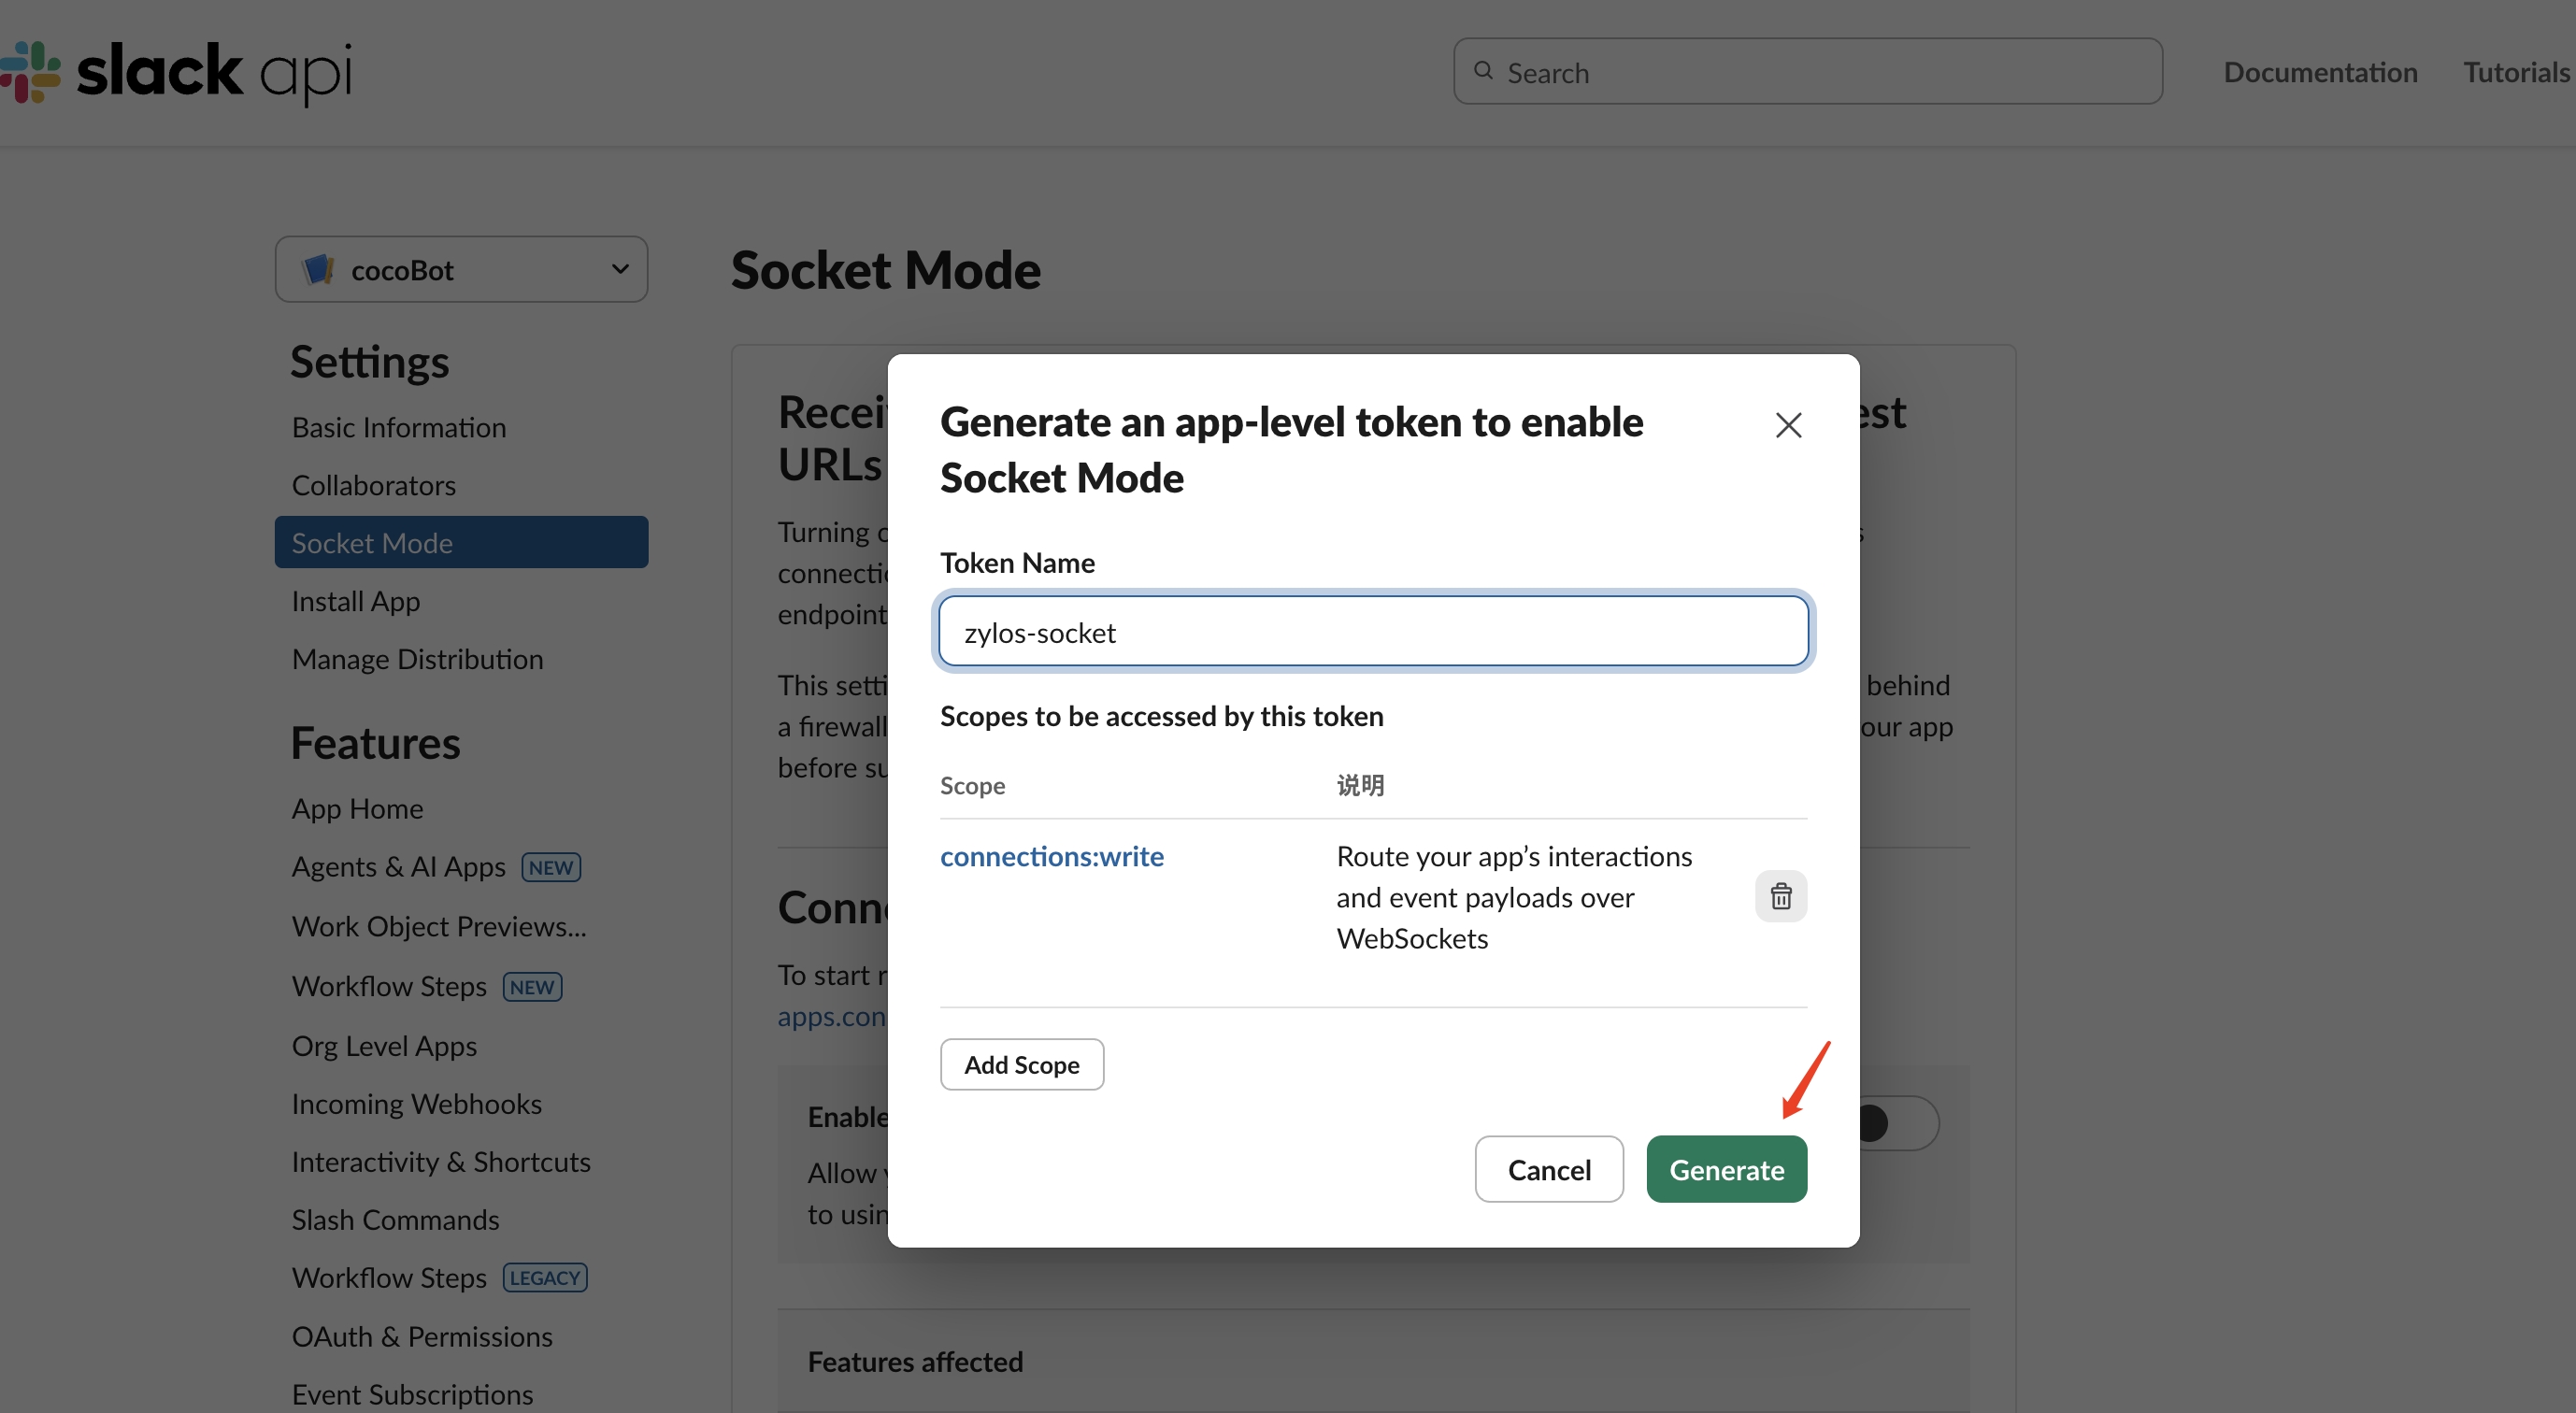This screenshot has width=2576, height=1413.
Task: Navigate to OAuth & Permissions
Action: [422, 1336]
